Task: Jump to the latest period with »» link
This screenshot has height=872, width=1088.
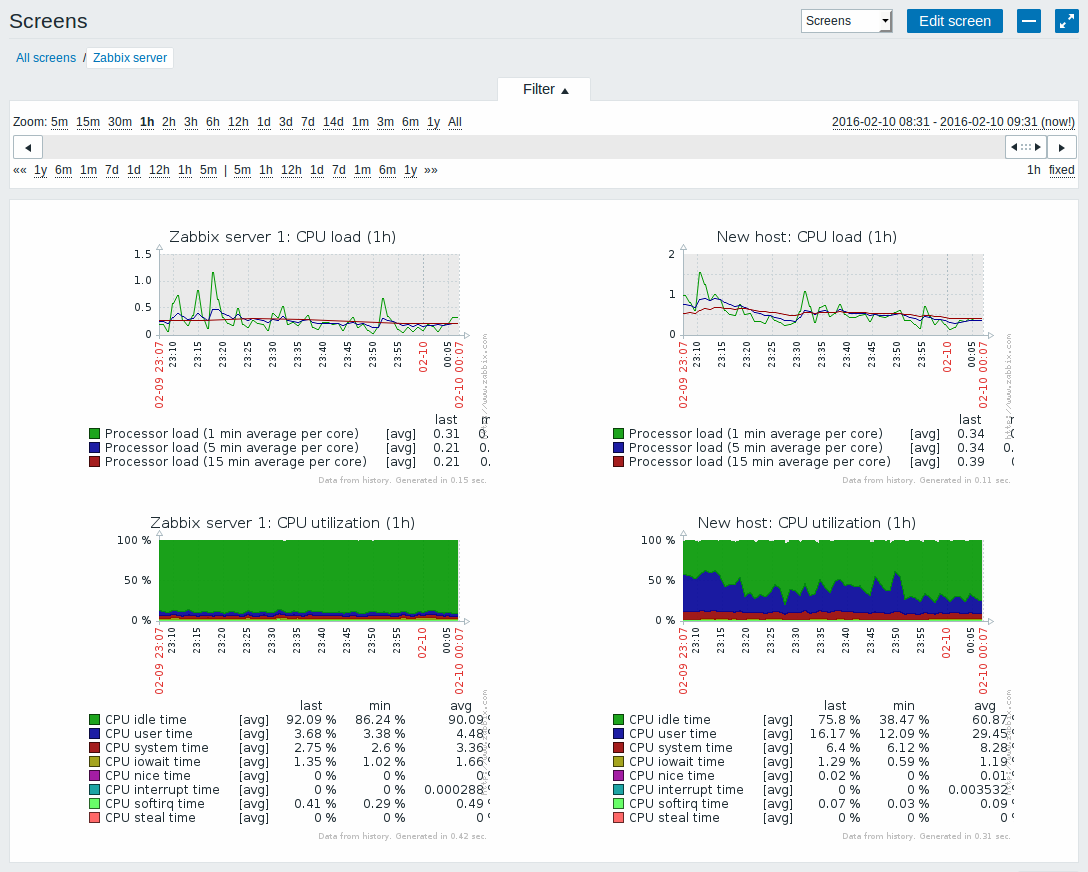Action: point(431,170)
